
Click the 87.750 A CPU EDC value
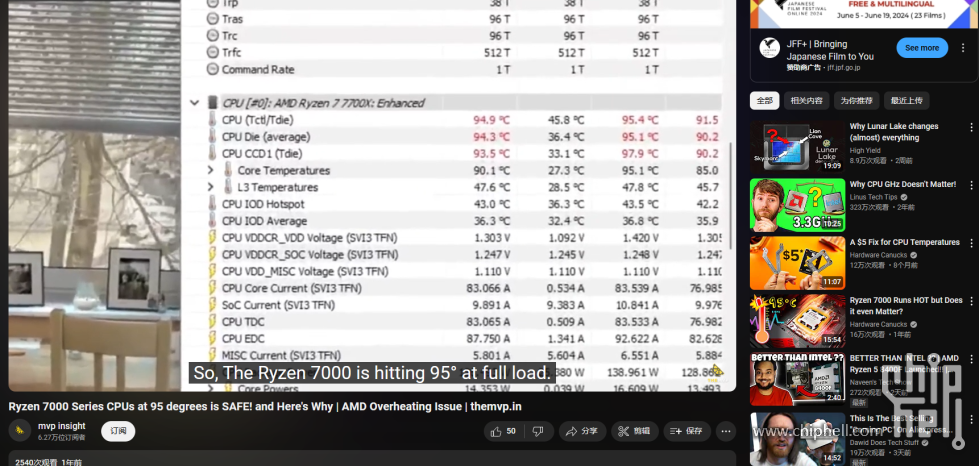pyautogui.click(x=488, y=339)
